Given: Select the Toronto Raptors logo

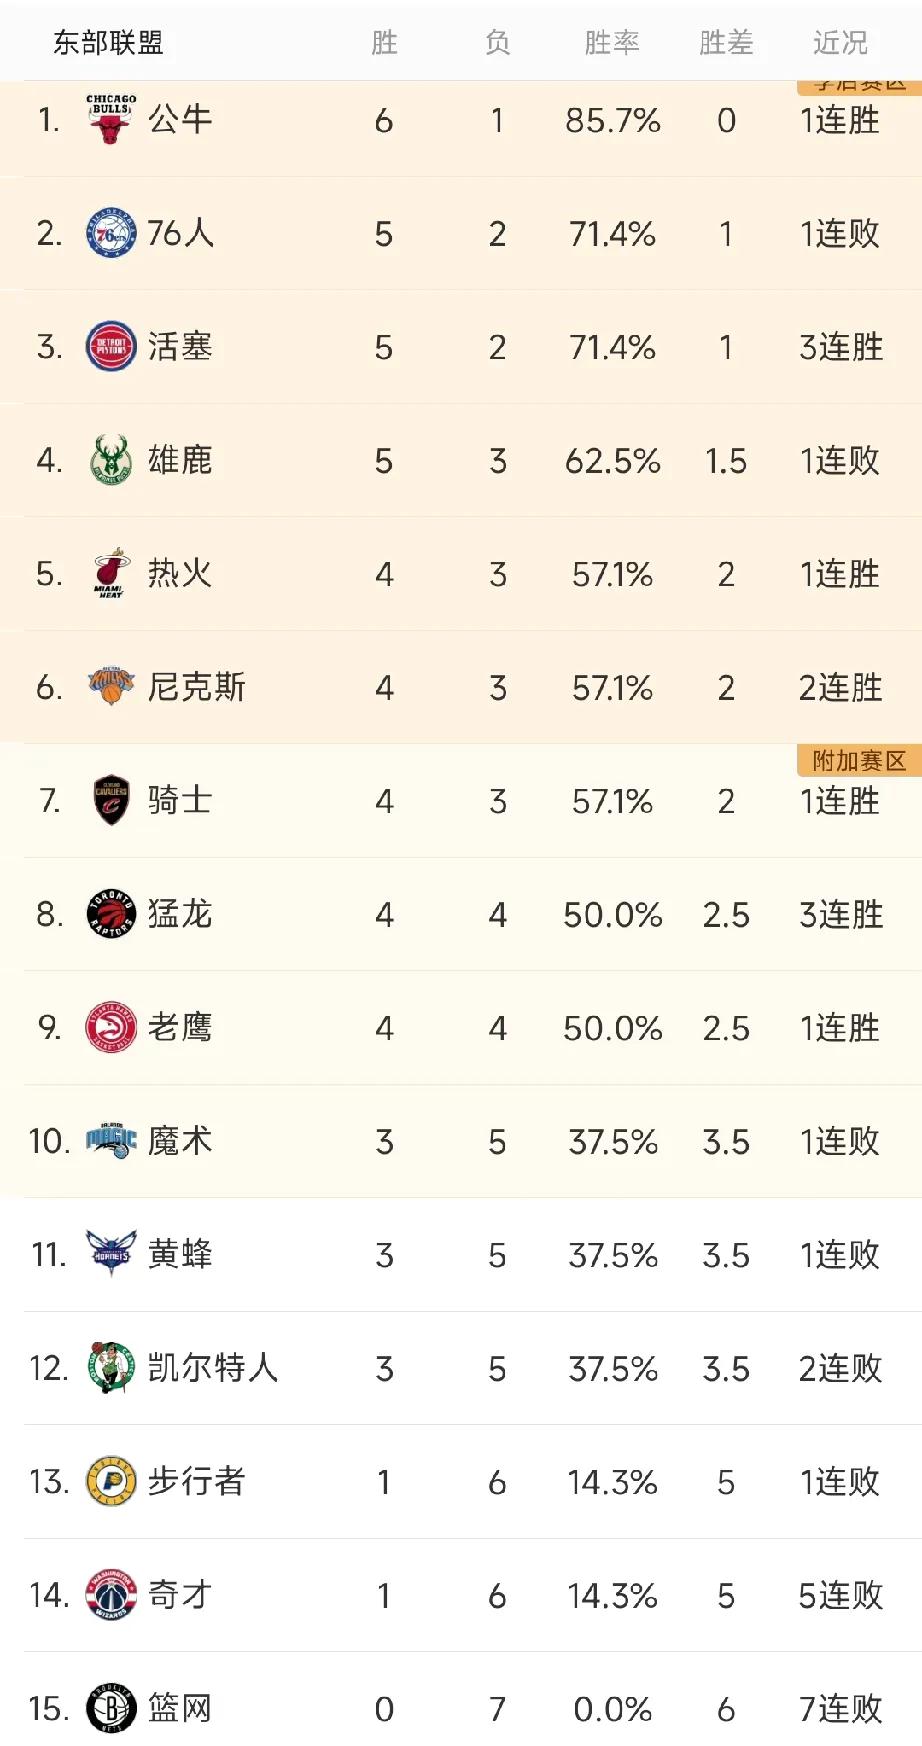Looking at the screenshot, I should (x=110, y=914).
